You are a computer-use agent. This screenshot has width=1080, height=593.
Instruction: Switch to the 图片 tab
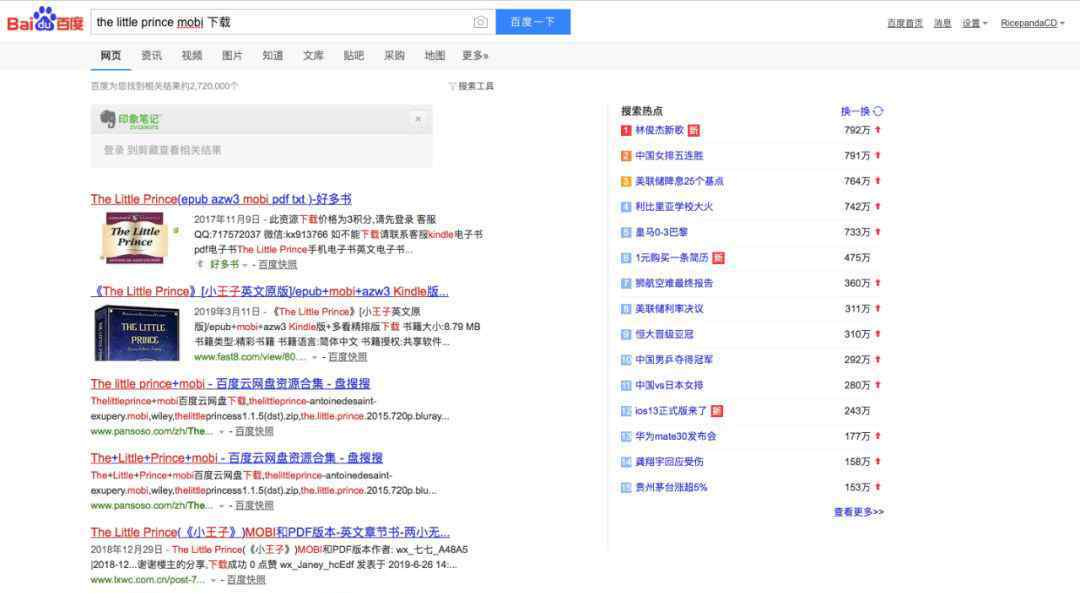click(232, 56)
